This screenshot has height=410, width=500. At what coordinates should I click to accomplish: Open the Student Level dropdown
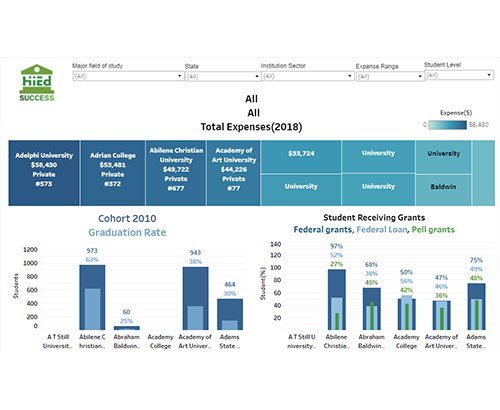click(x=459, y=75)
